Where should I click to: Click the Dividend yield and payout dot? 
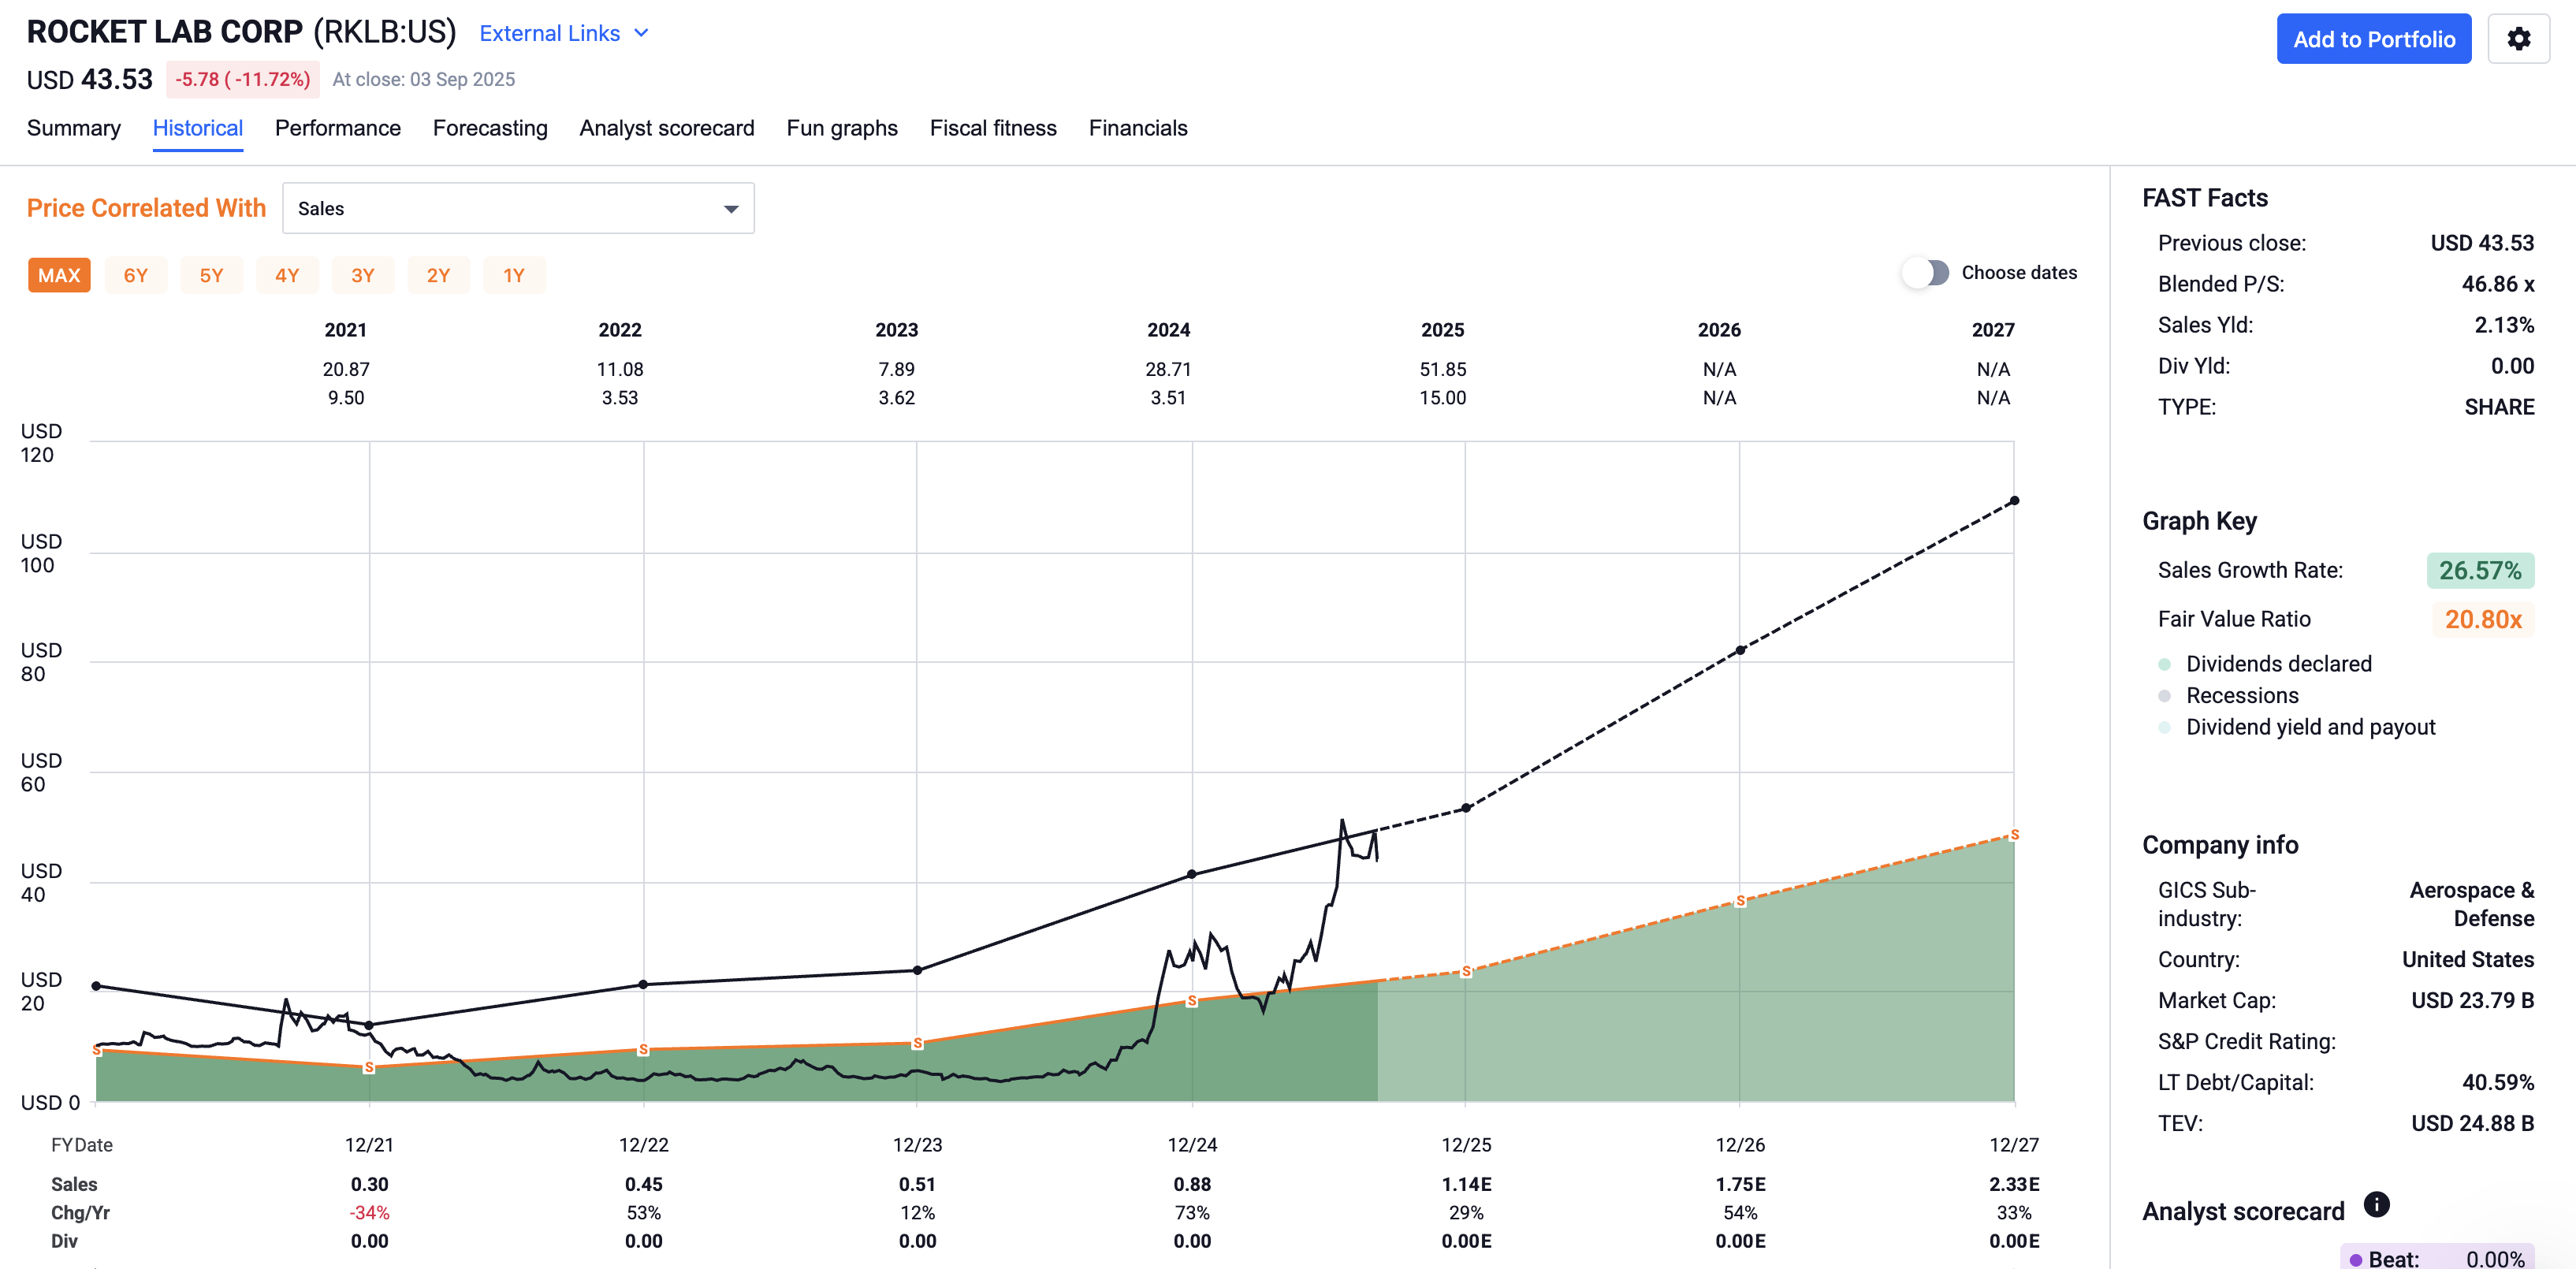(2164, 728)
